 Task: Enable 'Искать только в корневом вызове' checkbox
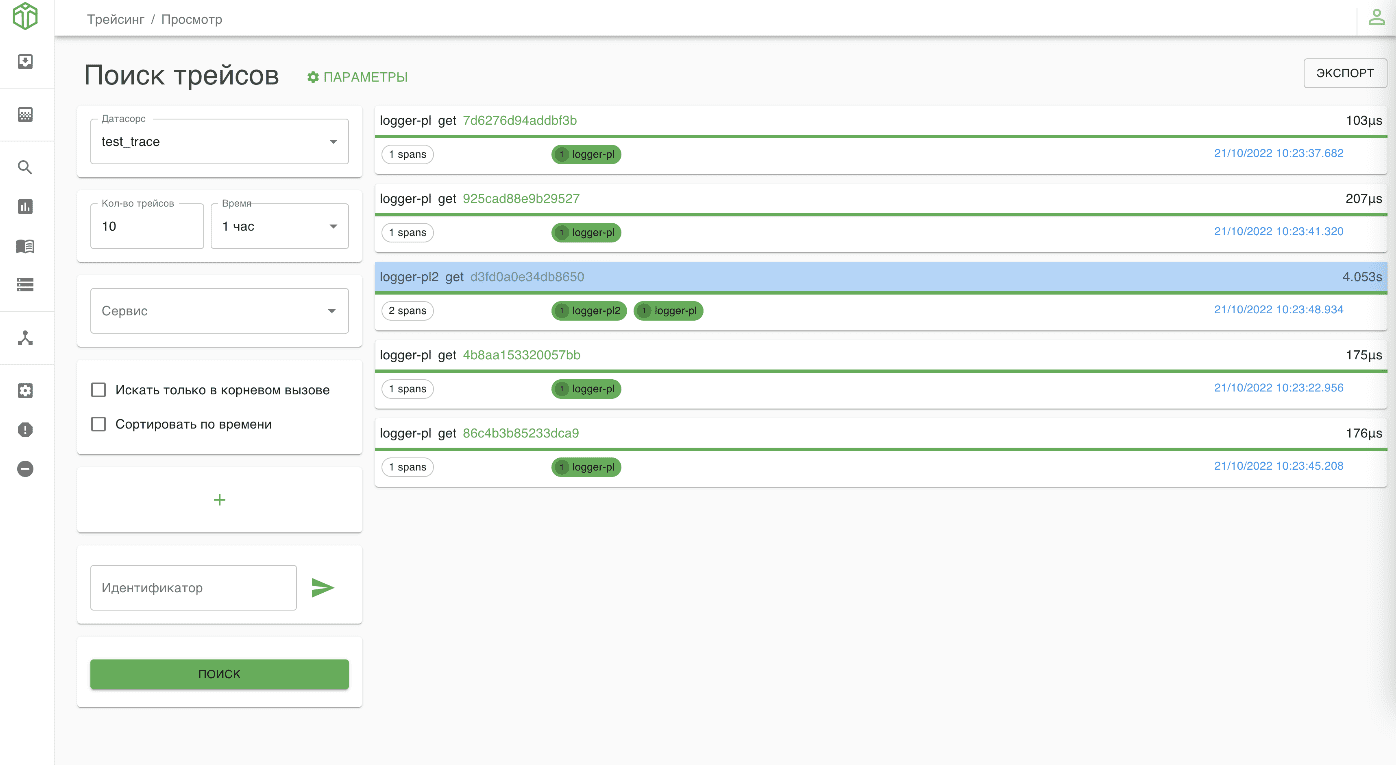pos(99,390)
